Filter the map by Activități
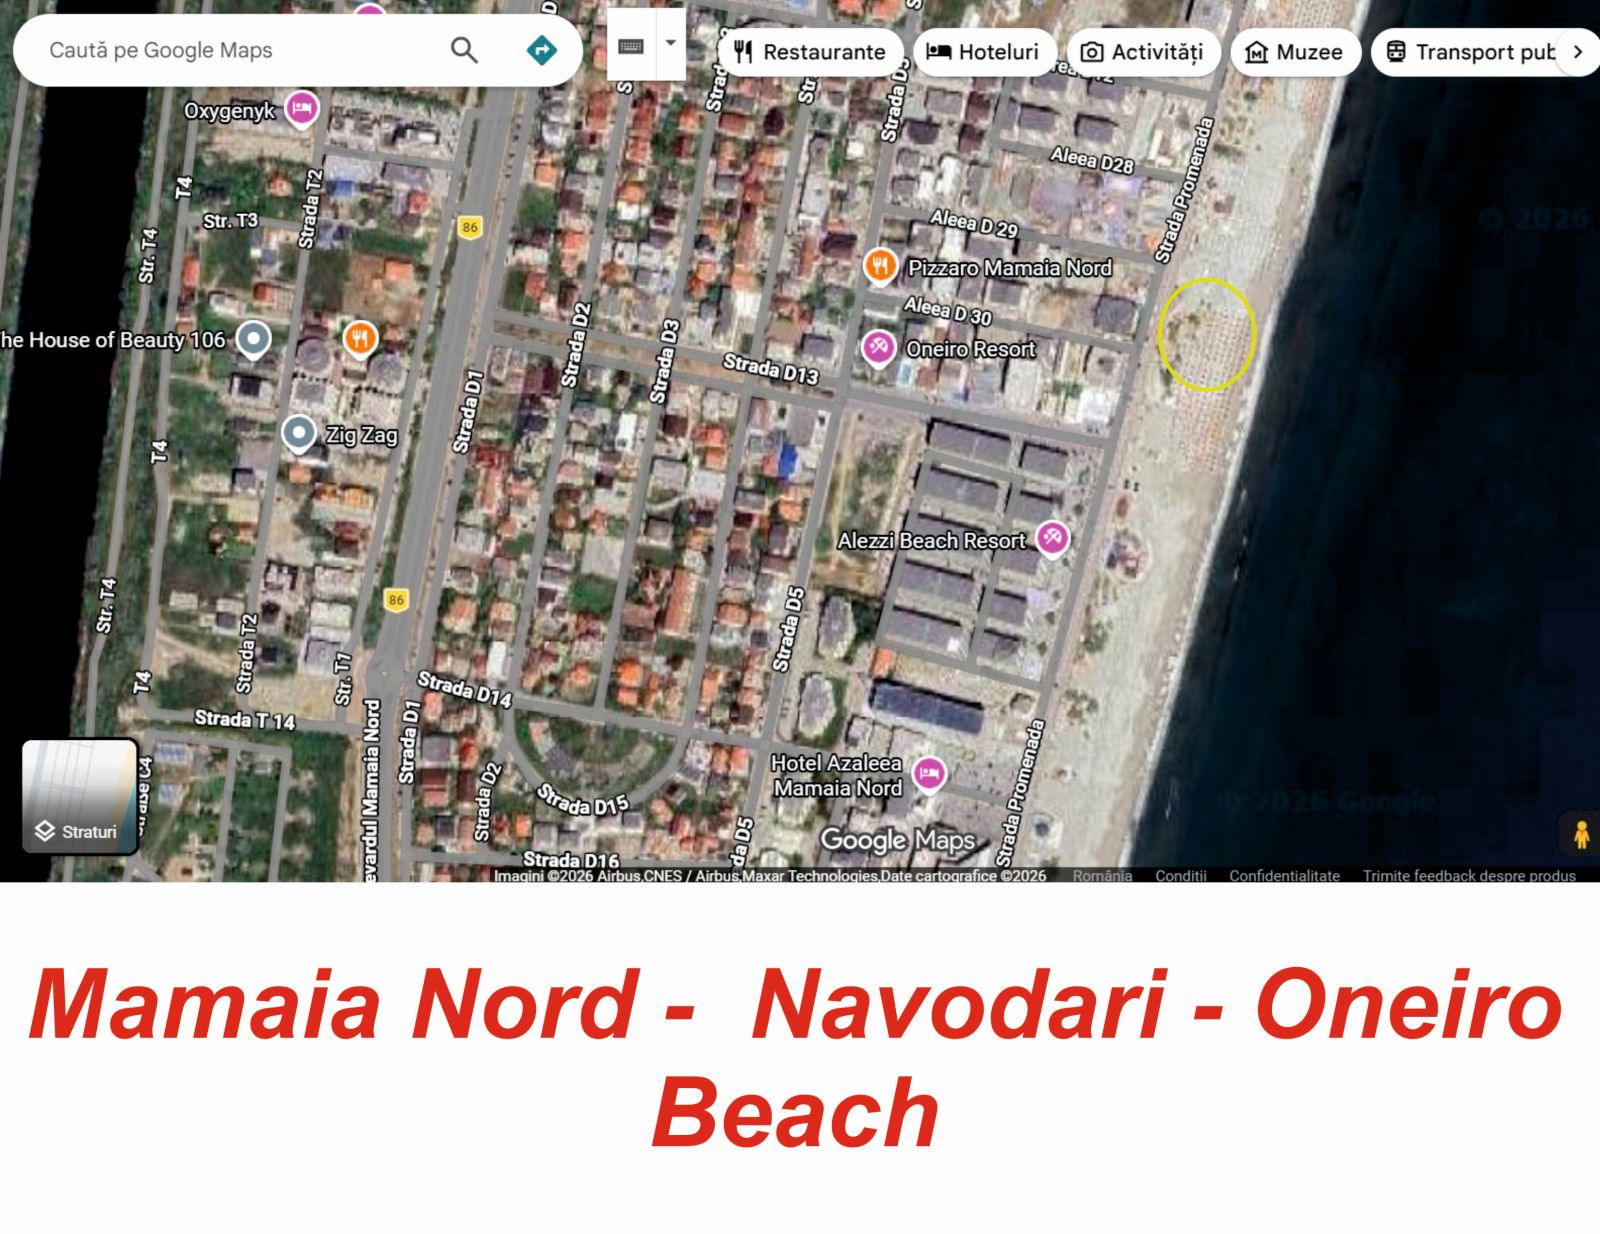 coord(1142,52)
